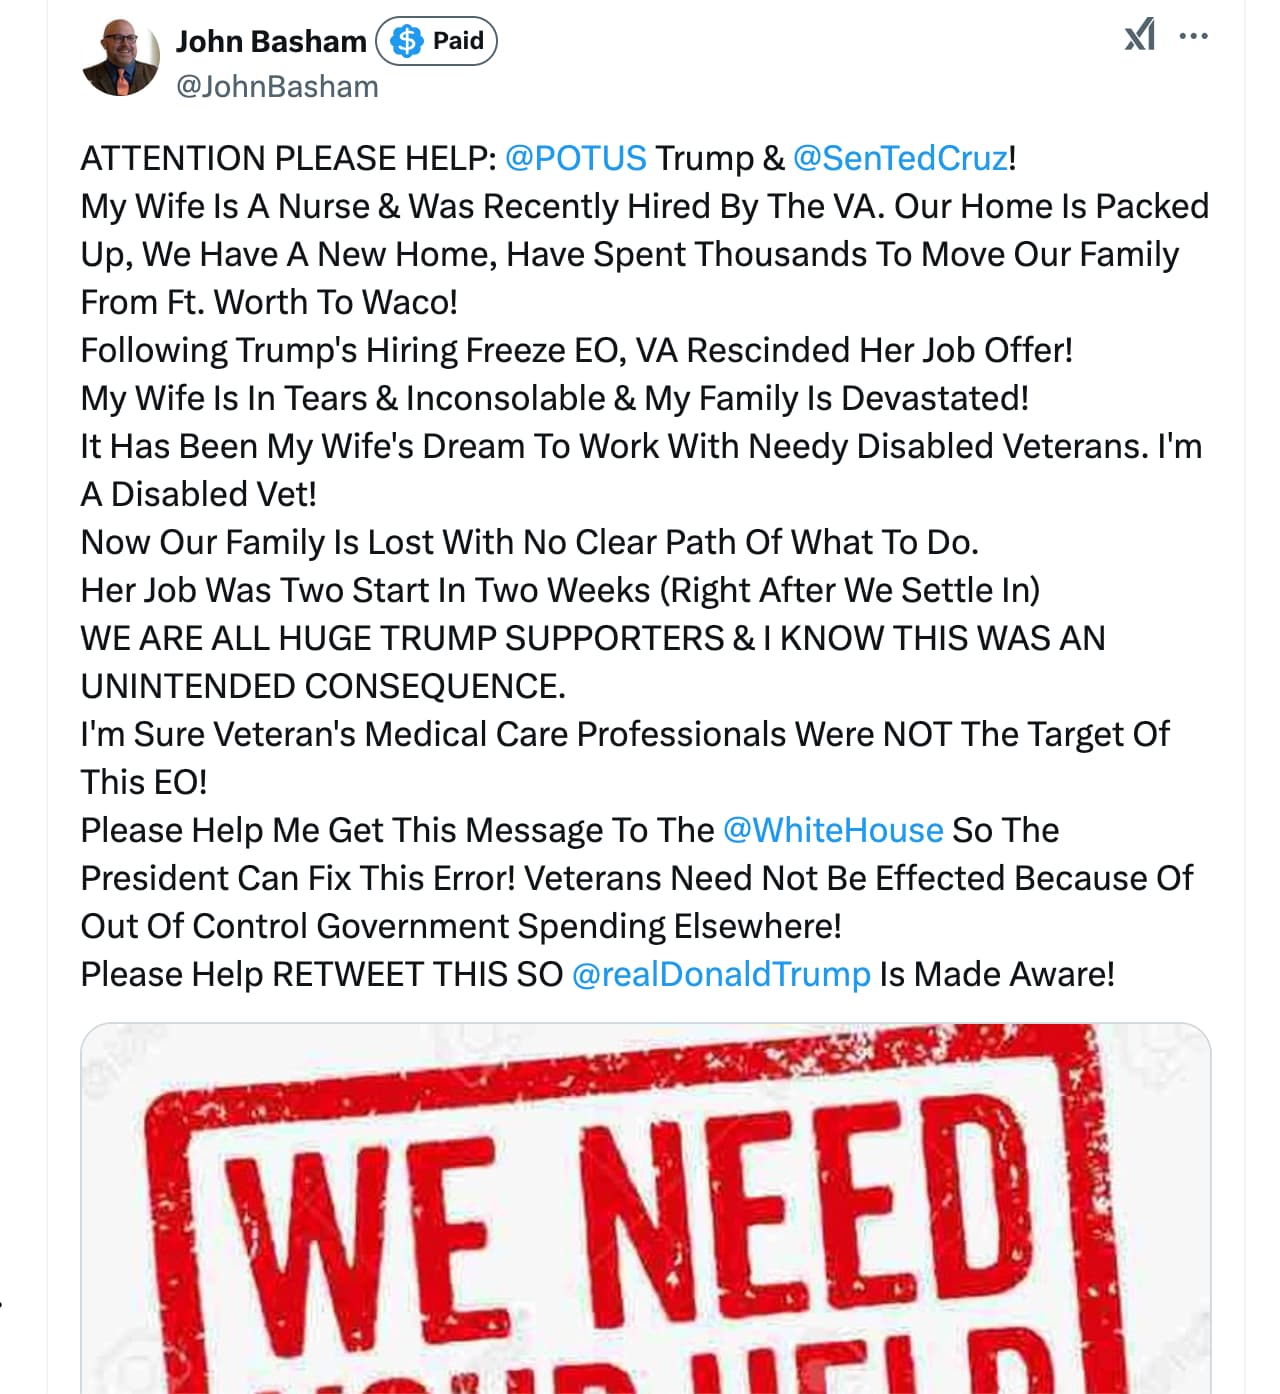
Task: Click the 'Paid' badge label
Action: click(x=458, y=41)
